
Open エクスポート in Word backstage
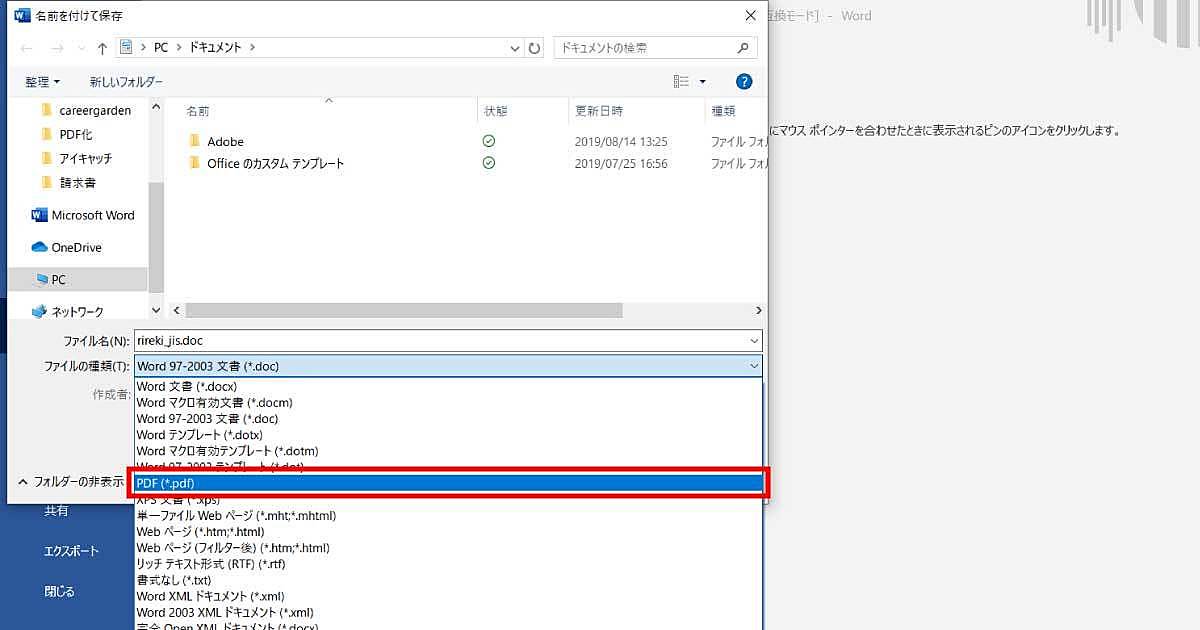pyautogui.click(x=71, y=551)
